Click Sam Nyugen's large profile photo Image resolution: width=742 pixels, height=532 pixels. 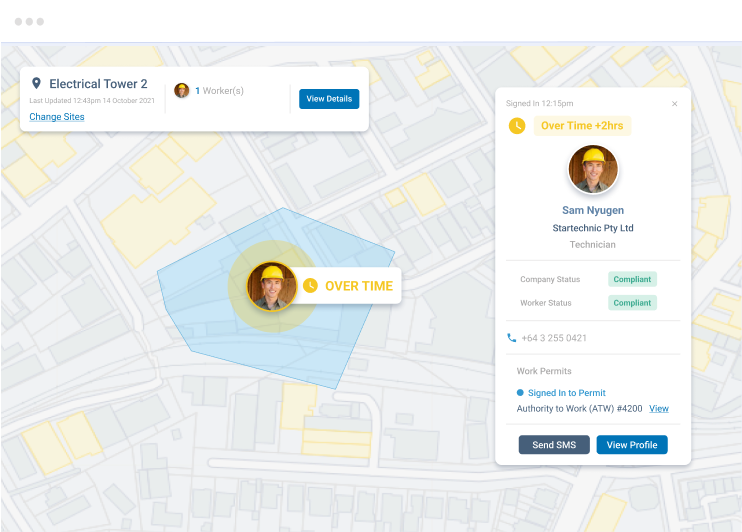(x=593, y=169)
